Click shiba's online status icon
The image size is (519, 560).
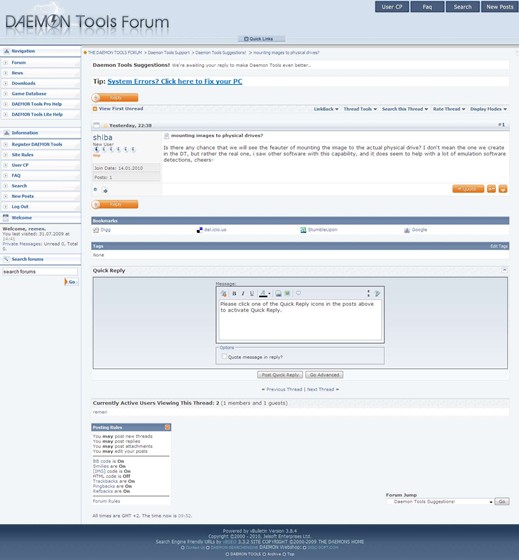coord(95,189)
